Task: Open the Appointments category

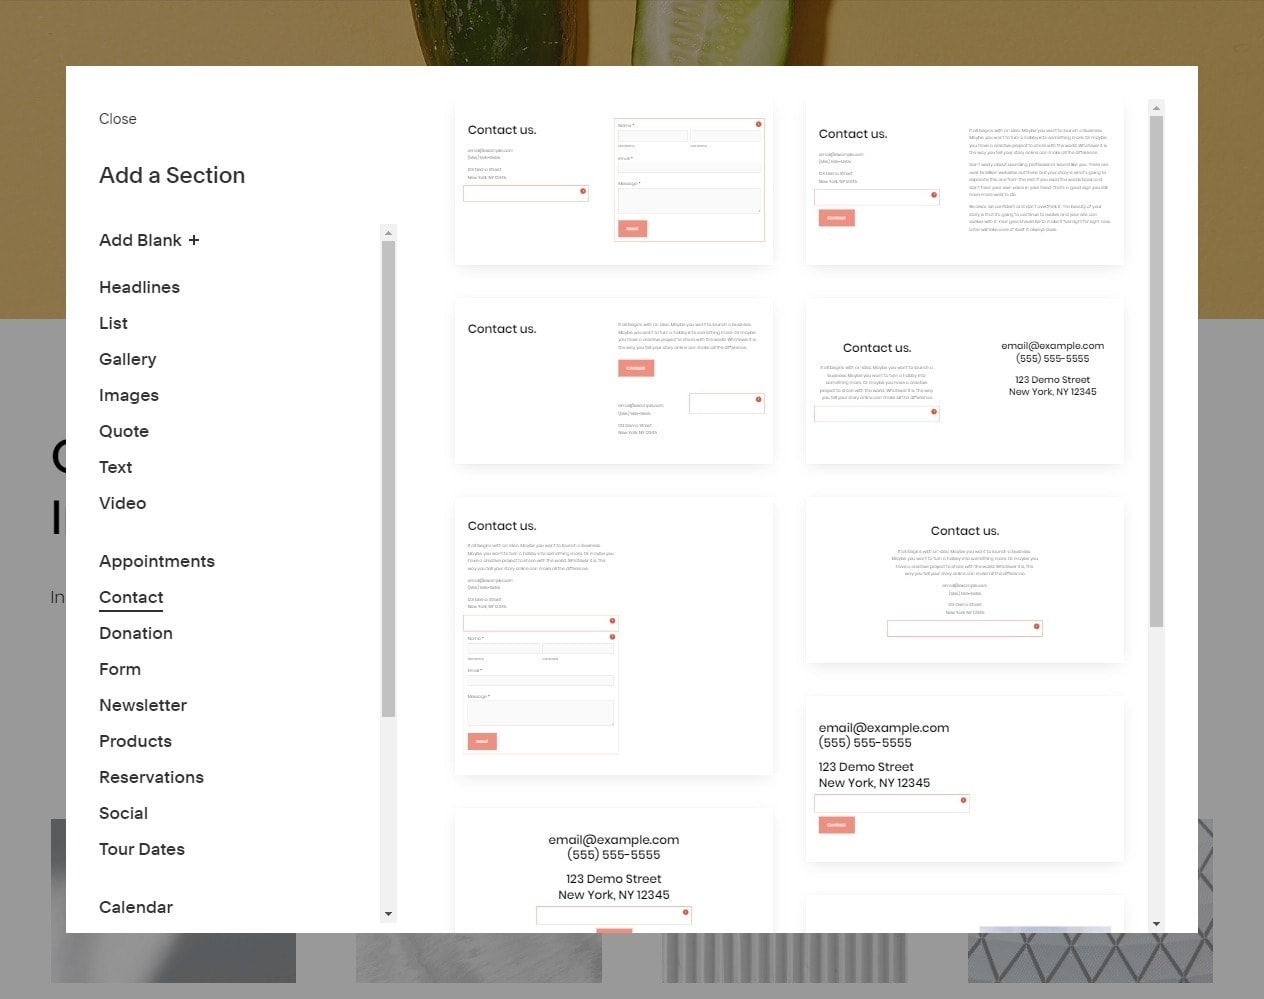Action: click(157, 561)
